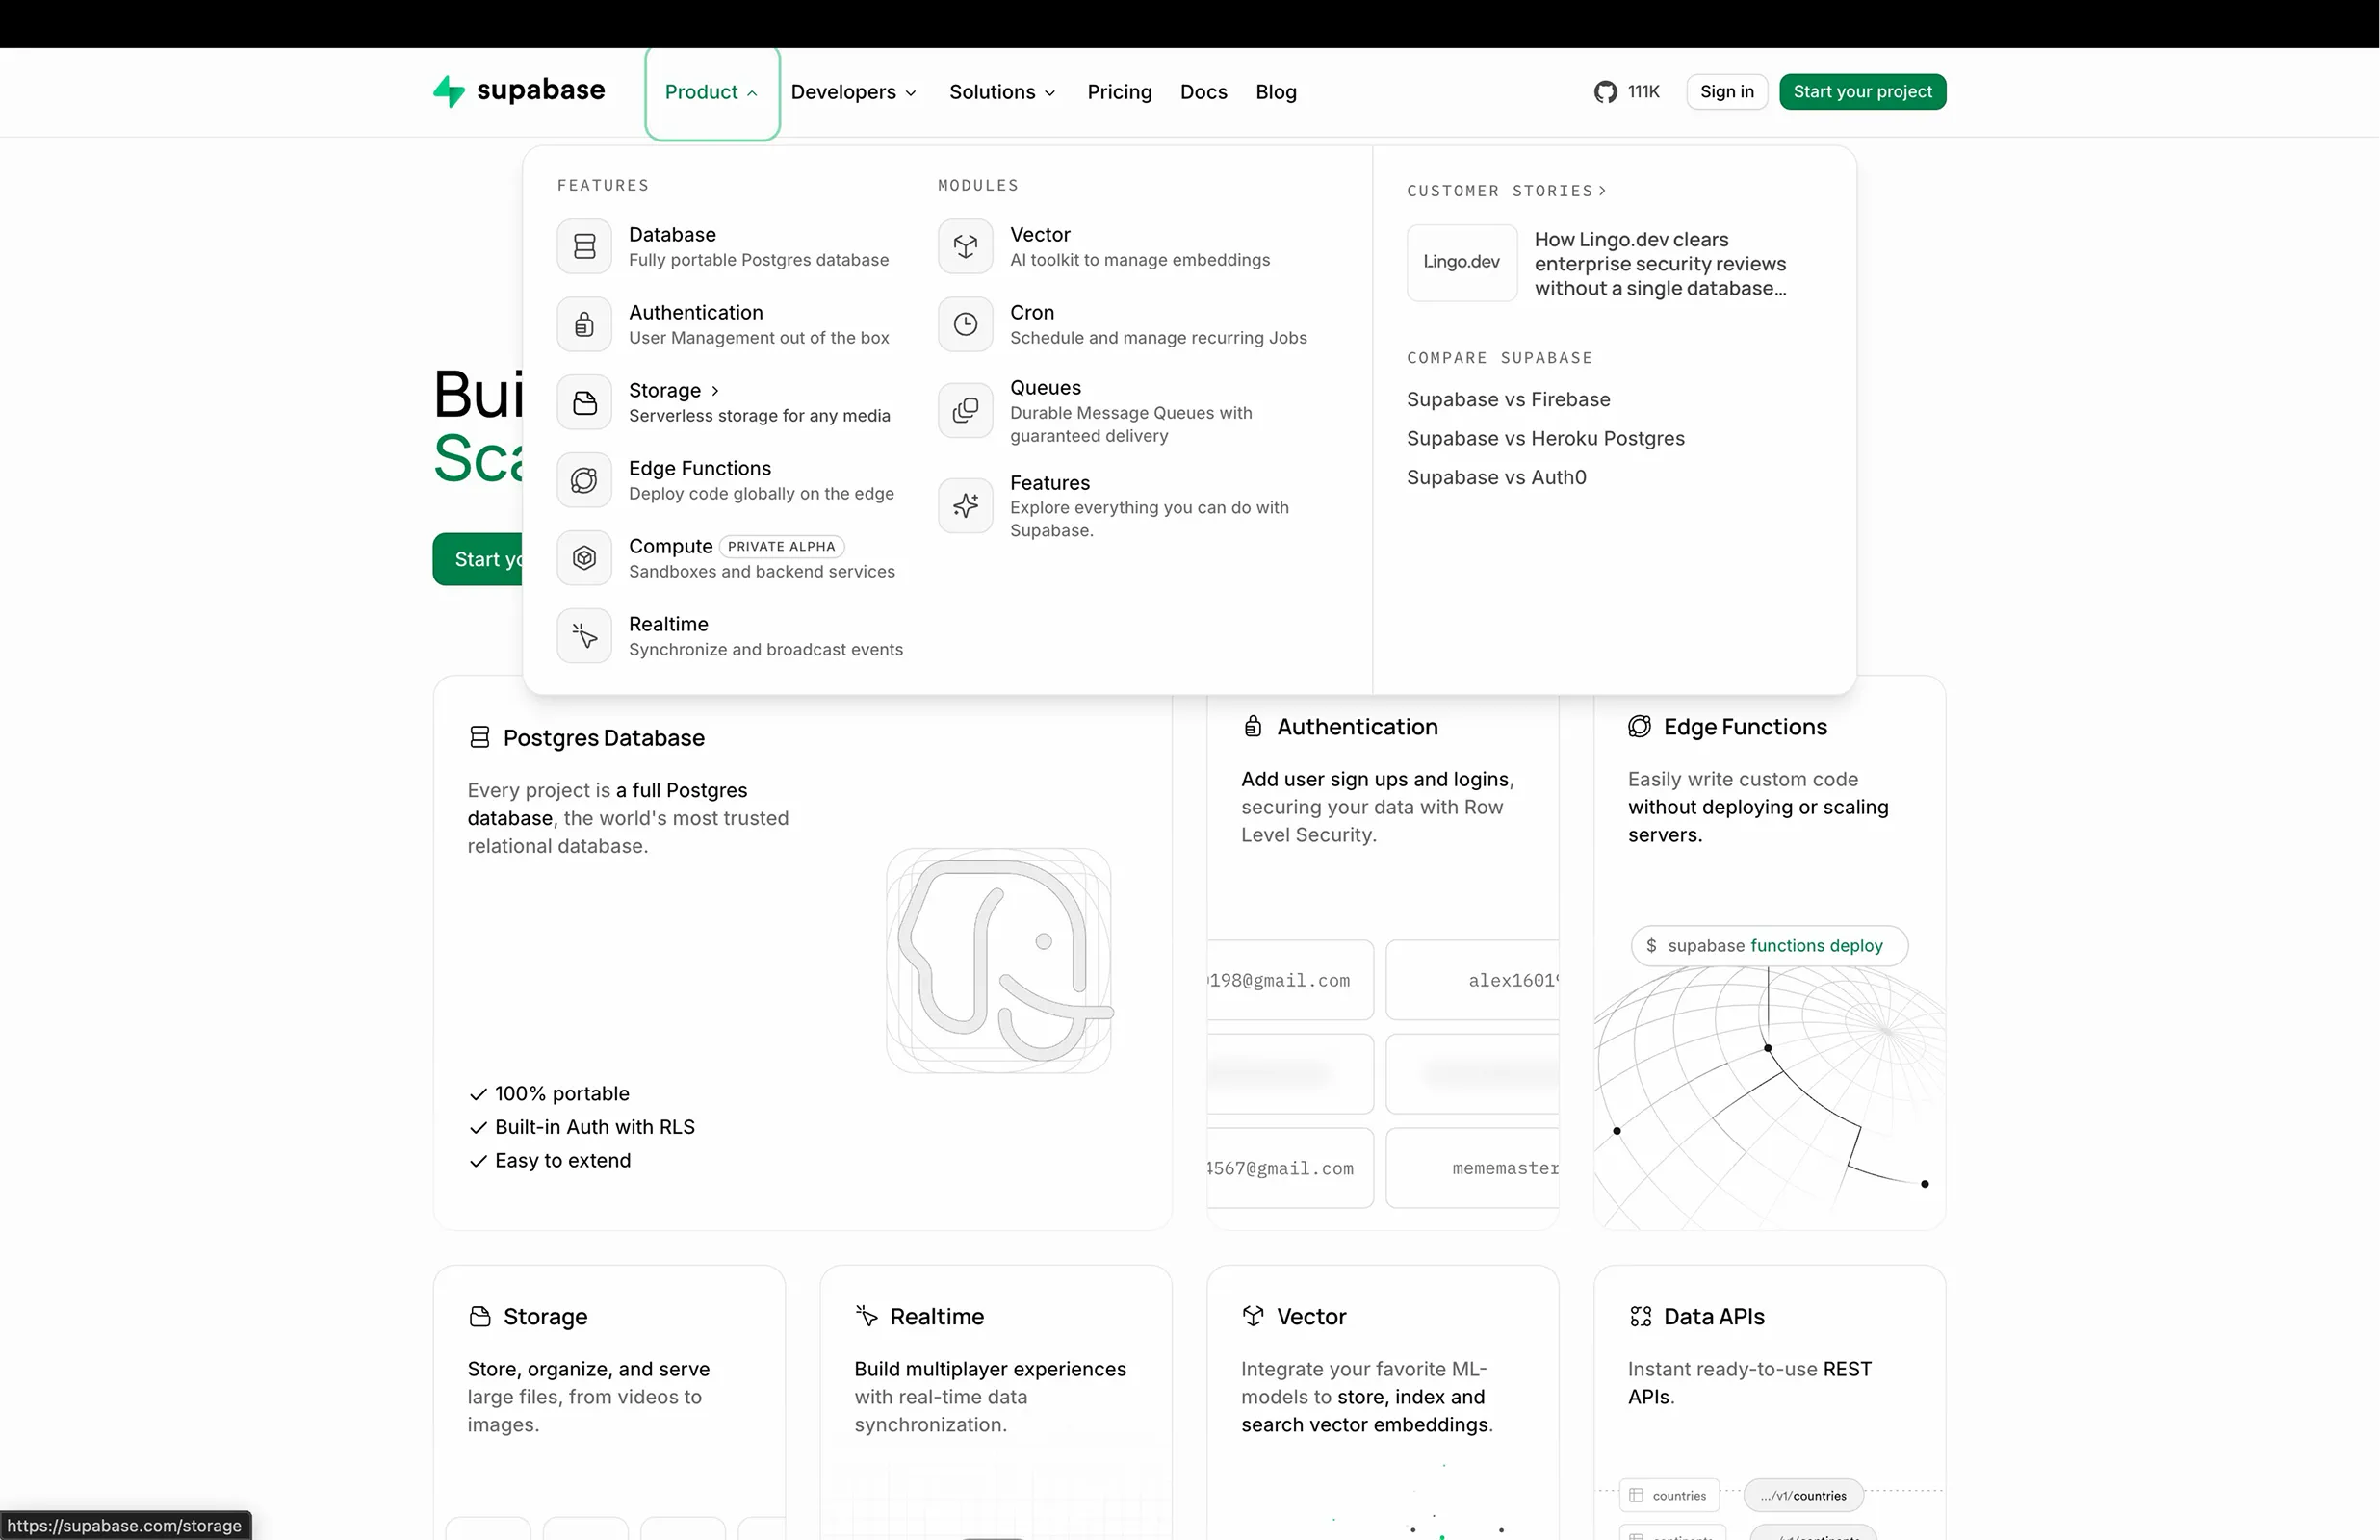
Task: Go to the Docs page
Action: click(1203, 92)
